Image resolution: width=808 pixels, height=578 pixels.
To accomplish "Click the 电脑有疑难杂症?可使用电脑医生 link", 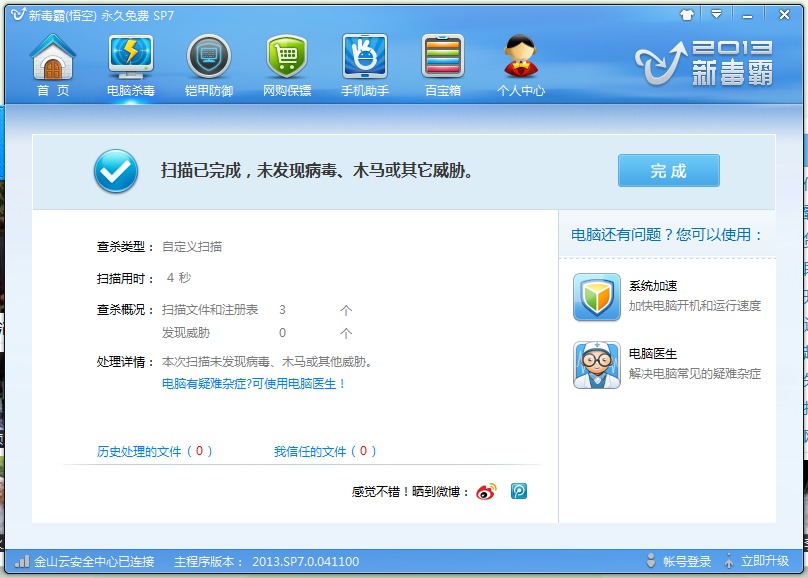I will (x=254, y=384).
